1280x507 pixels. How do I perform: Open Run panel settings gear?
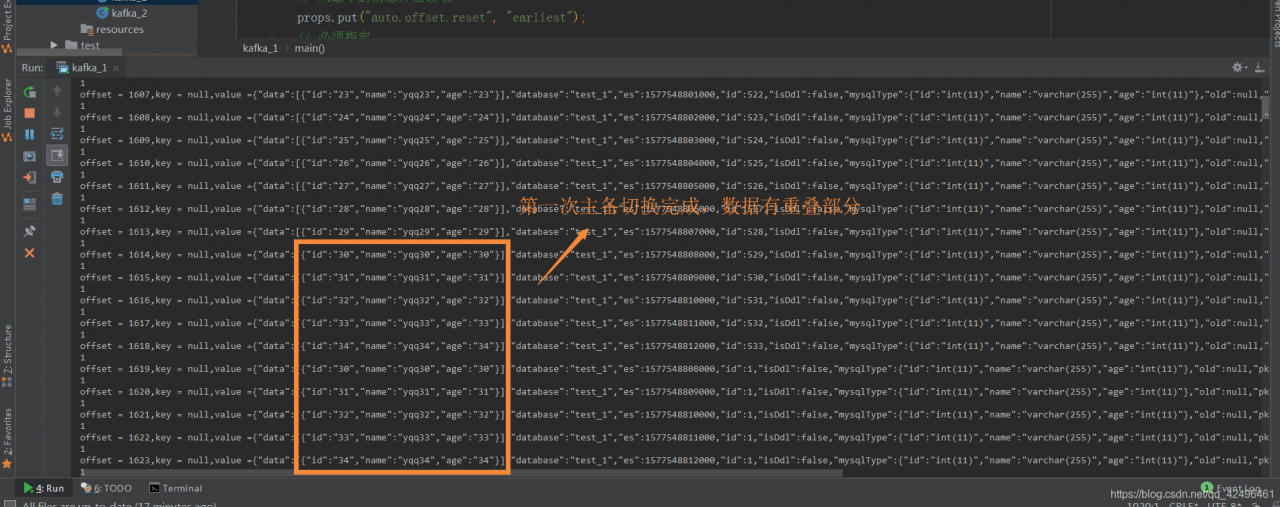[1239, 67]
